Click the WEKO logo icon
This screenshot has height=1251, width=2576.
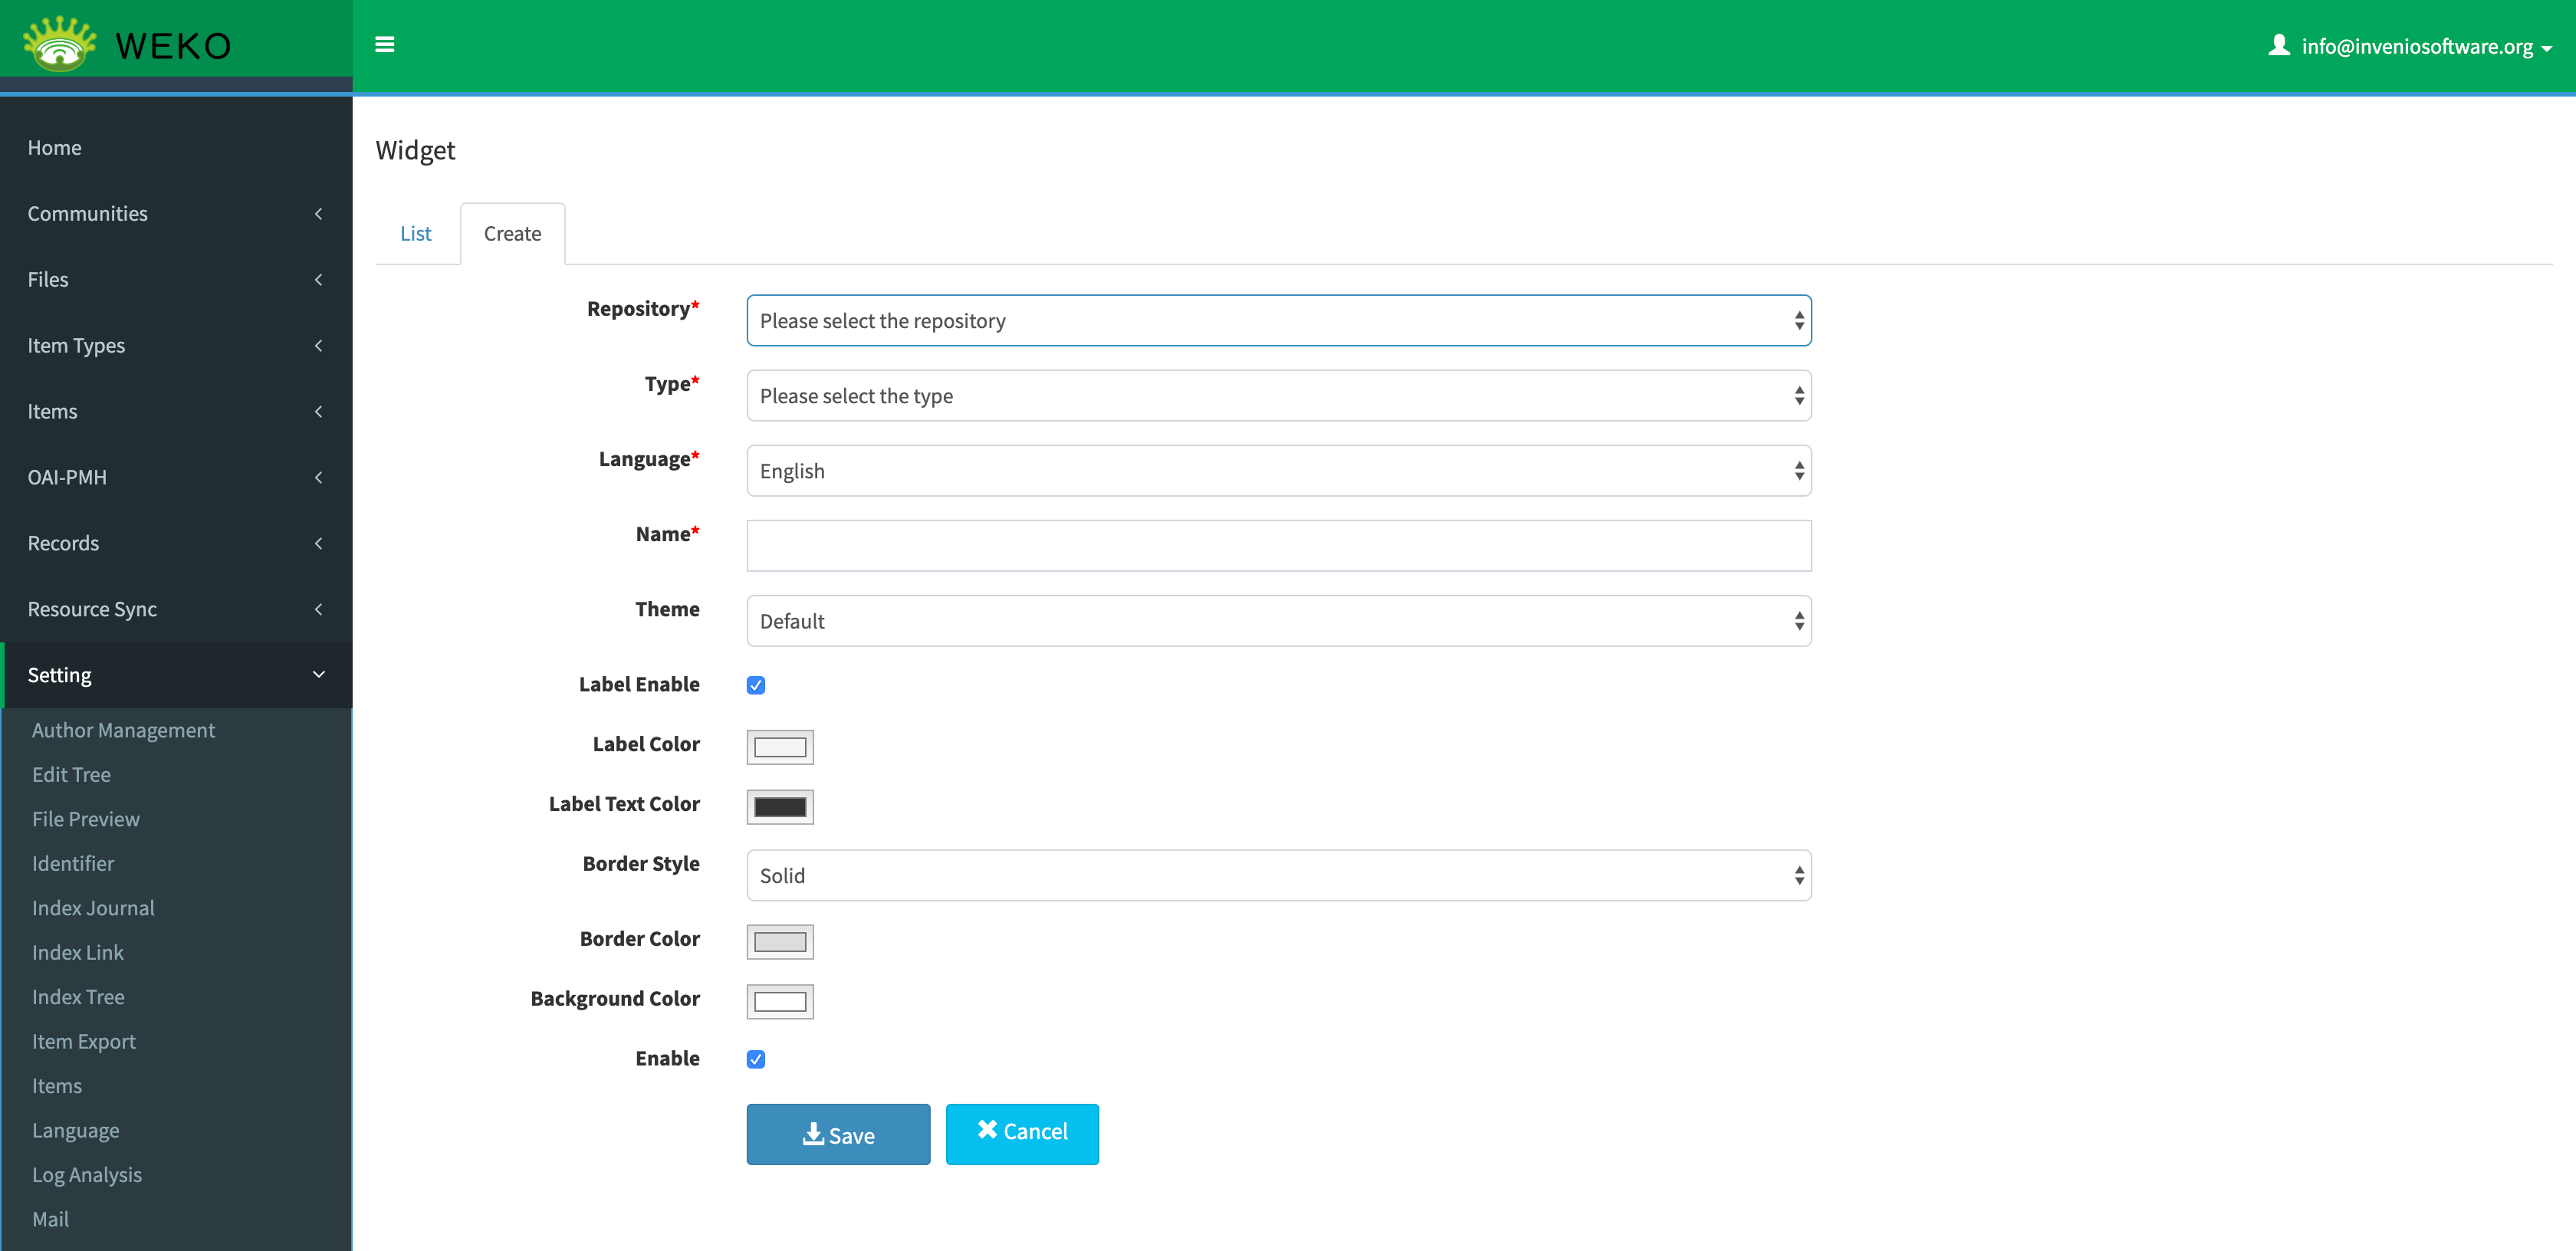pos(60,45)
